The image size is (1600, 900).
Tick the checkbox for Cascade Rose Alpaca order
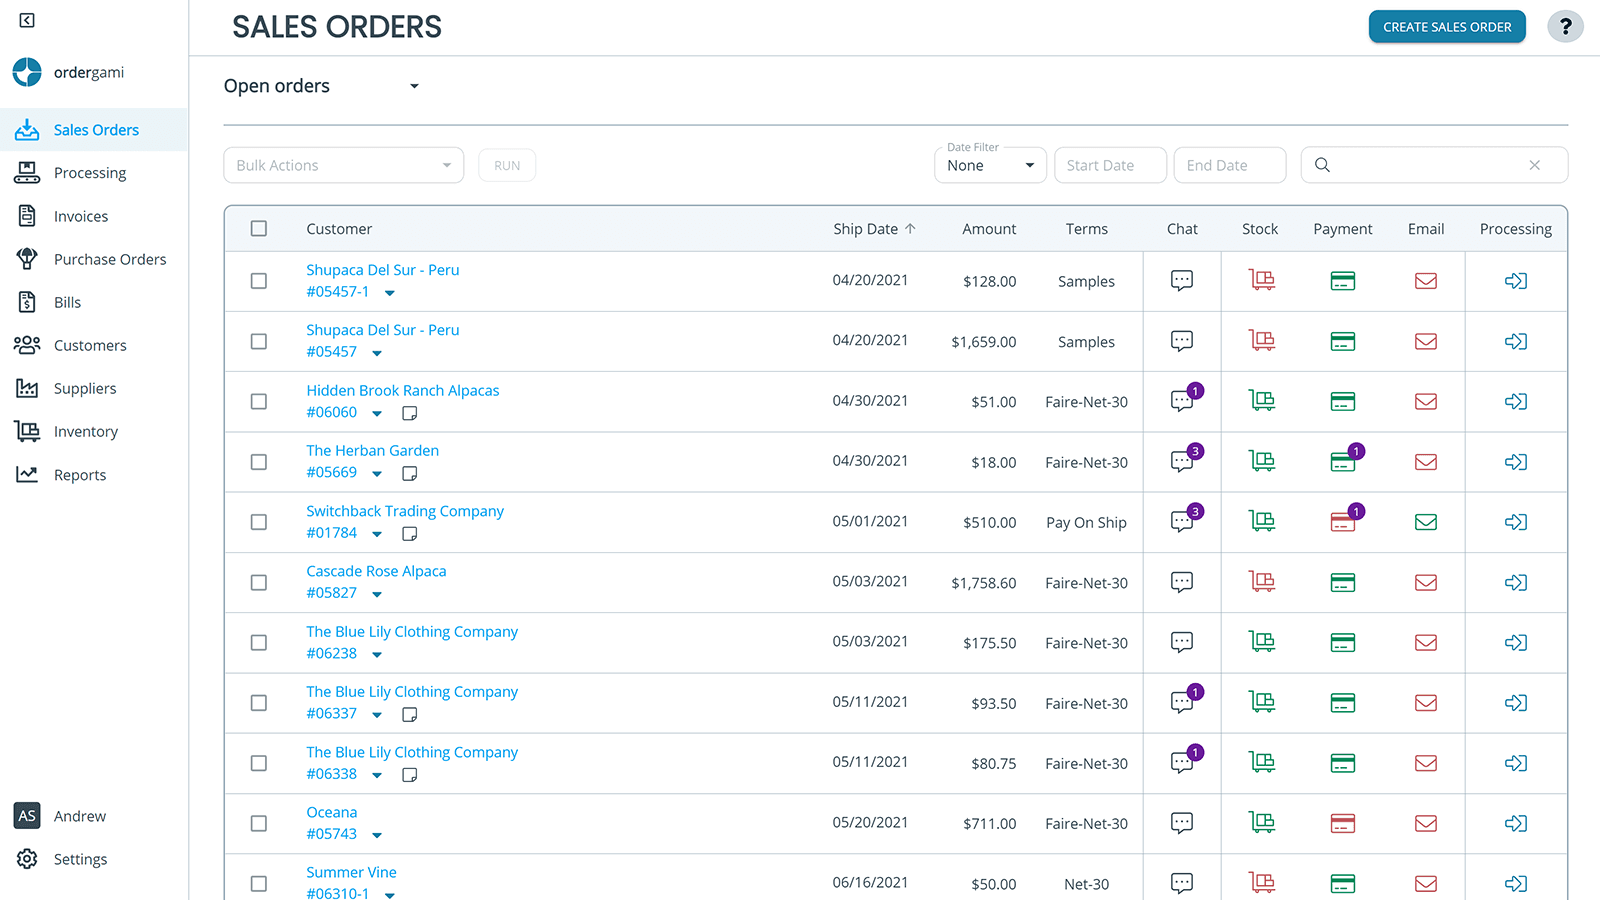pyautogui.click(x=259, y=582)
